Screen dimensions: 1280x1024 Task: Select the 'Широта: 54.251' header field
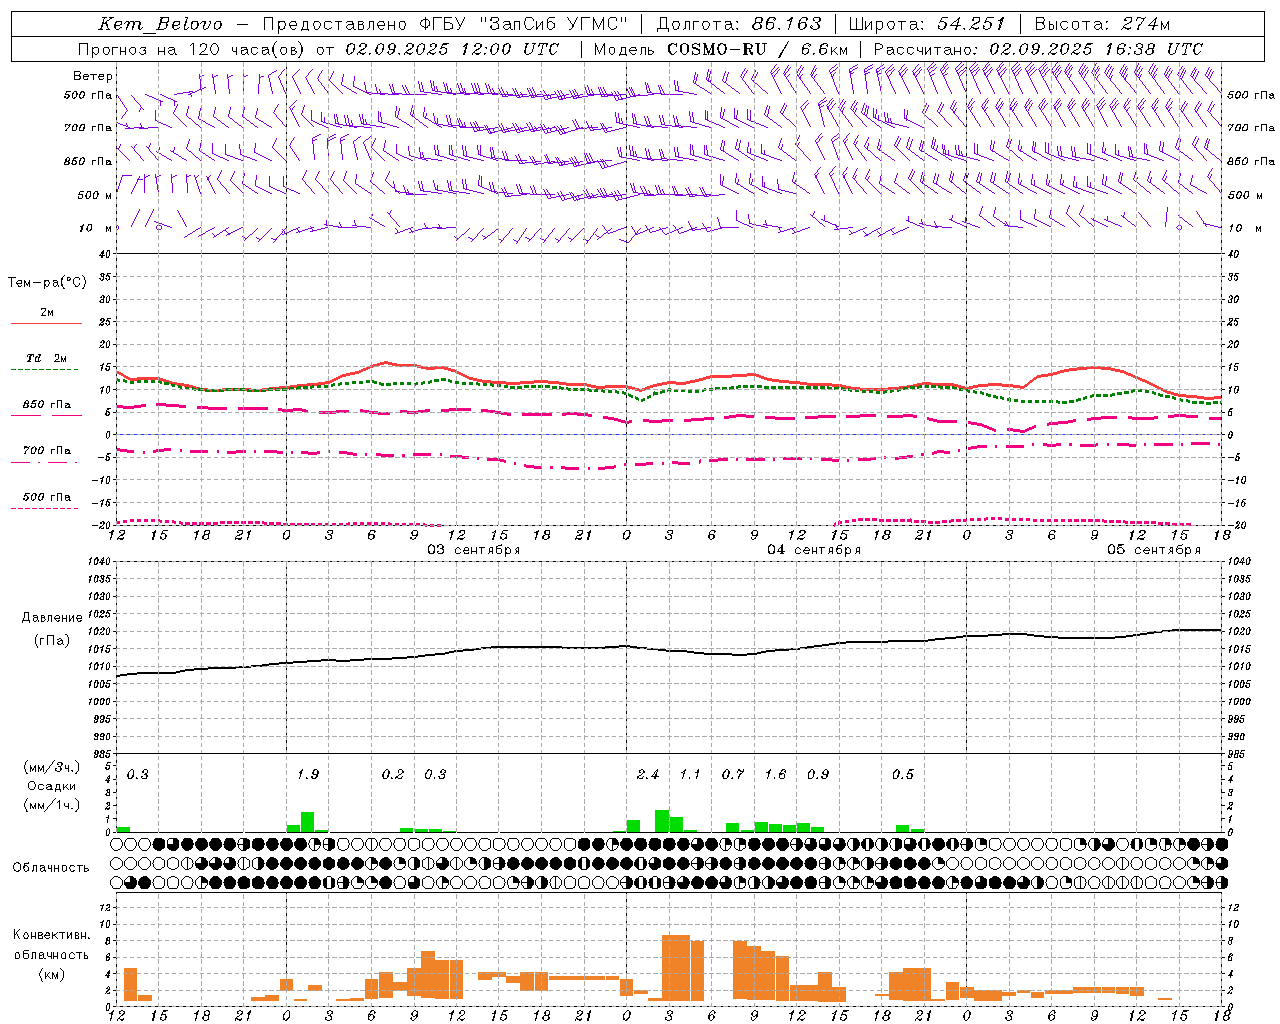(x=926, y=24)
